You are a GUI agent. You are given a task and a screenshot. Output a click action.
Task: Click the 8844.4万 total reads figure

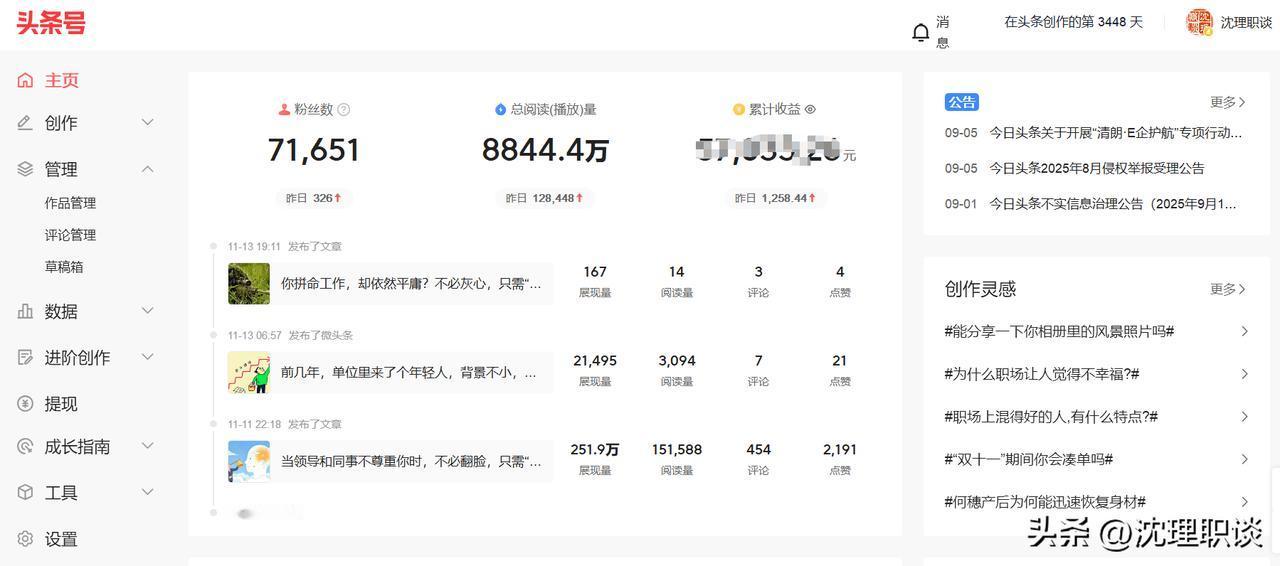pos(545,150)
